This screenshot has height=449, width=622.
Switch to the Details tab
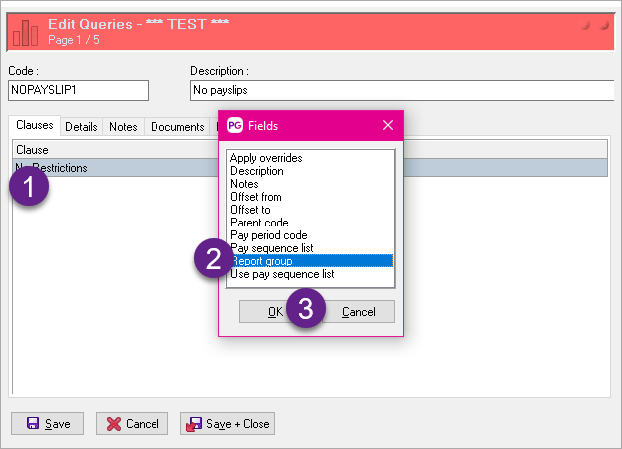(81, 127)
